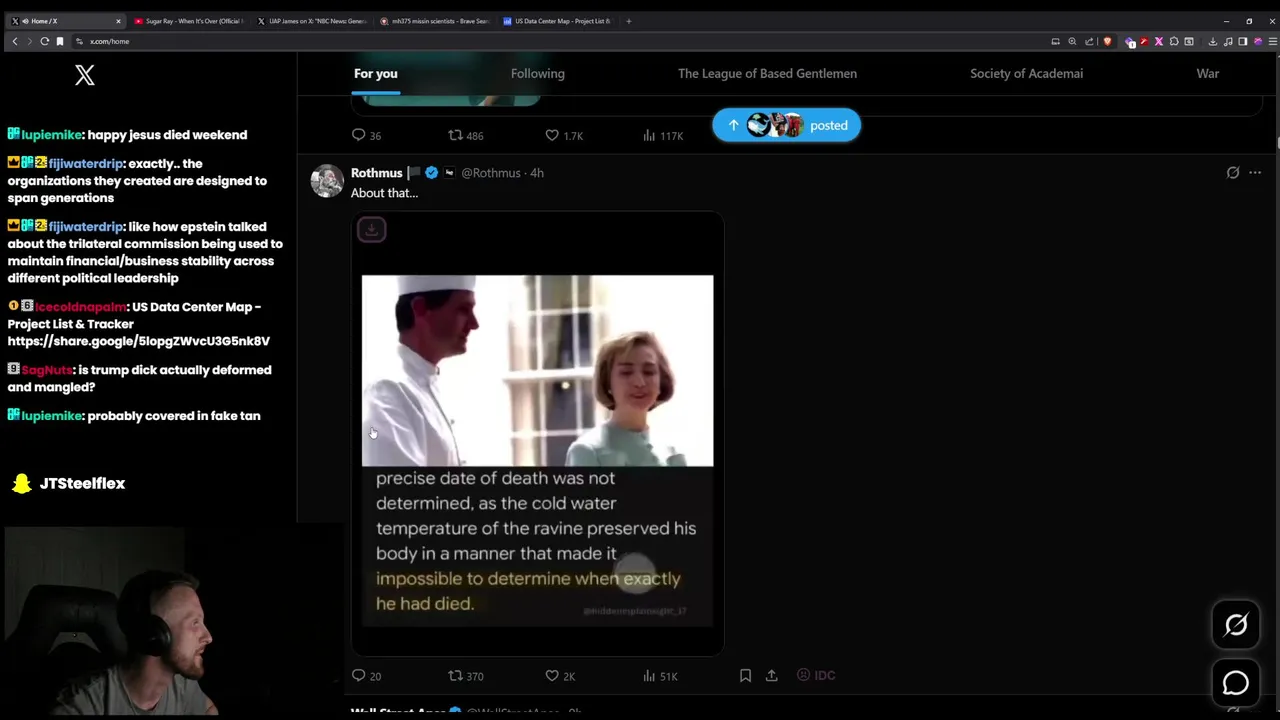Bookmark the Rothmus post
Image resolution: width=1280 pixels, height=720 pixels.
click(x=745, y=676)
